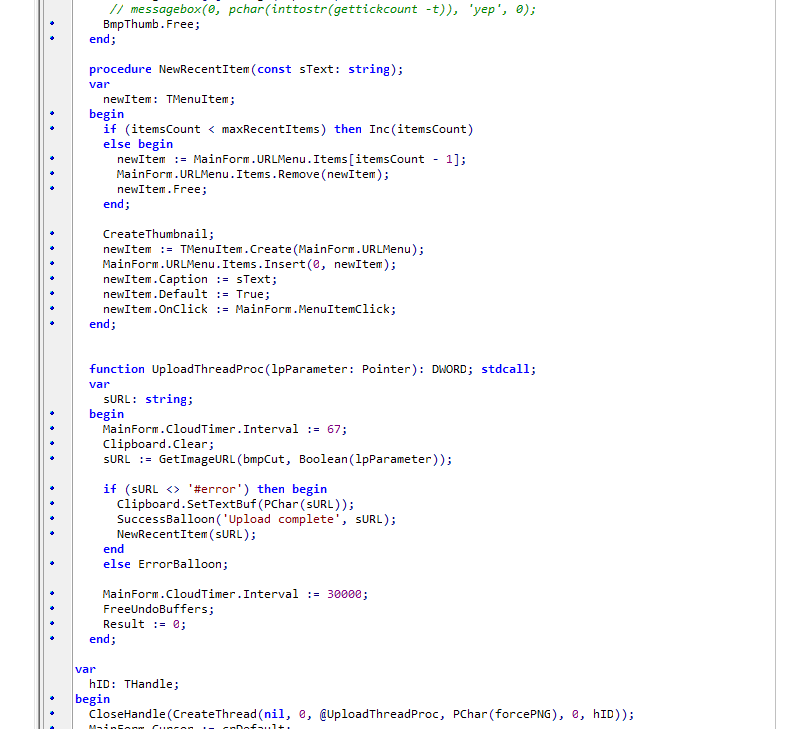Click function UploadThreadProc declaration line
805x729 pixels.
point(312,369)
